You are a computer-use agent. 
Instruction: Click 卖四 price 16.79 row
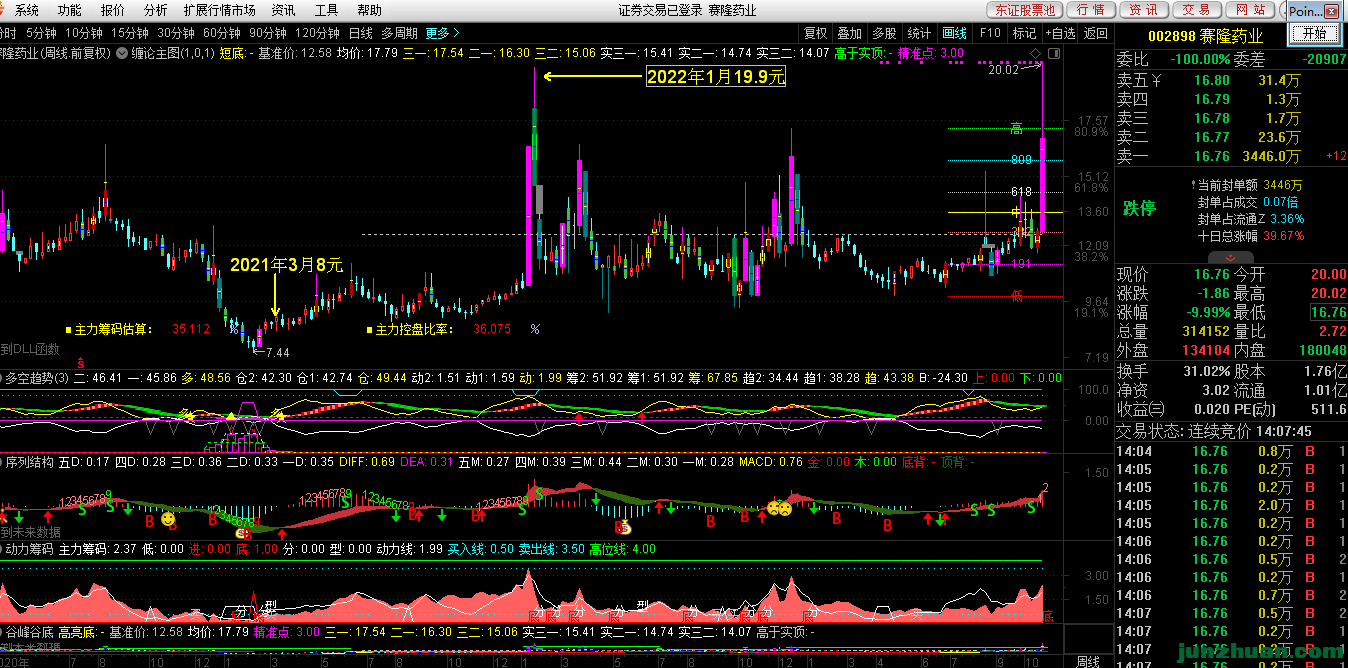tap(1230, 99)
